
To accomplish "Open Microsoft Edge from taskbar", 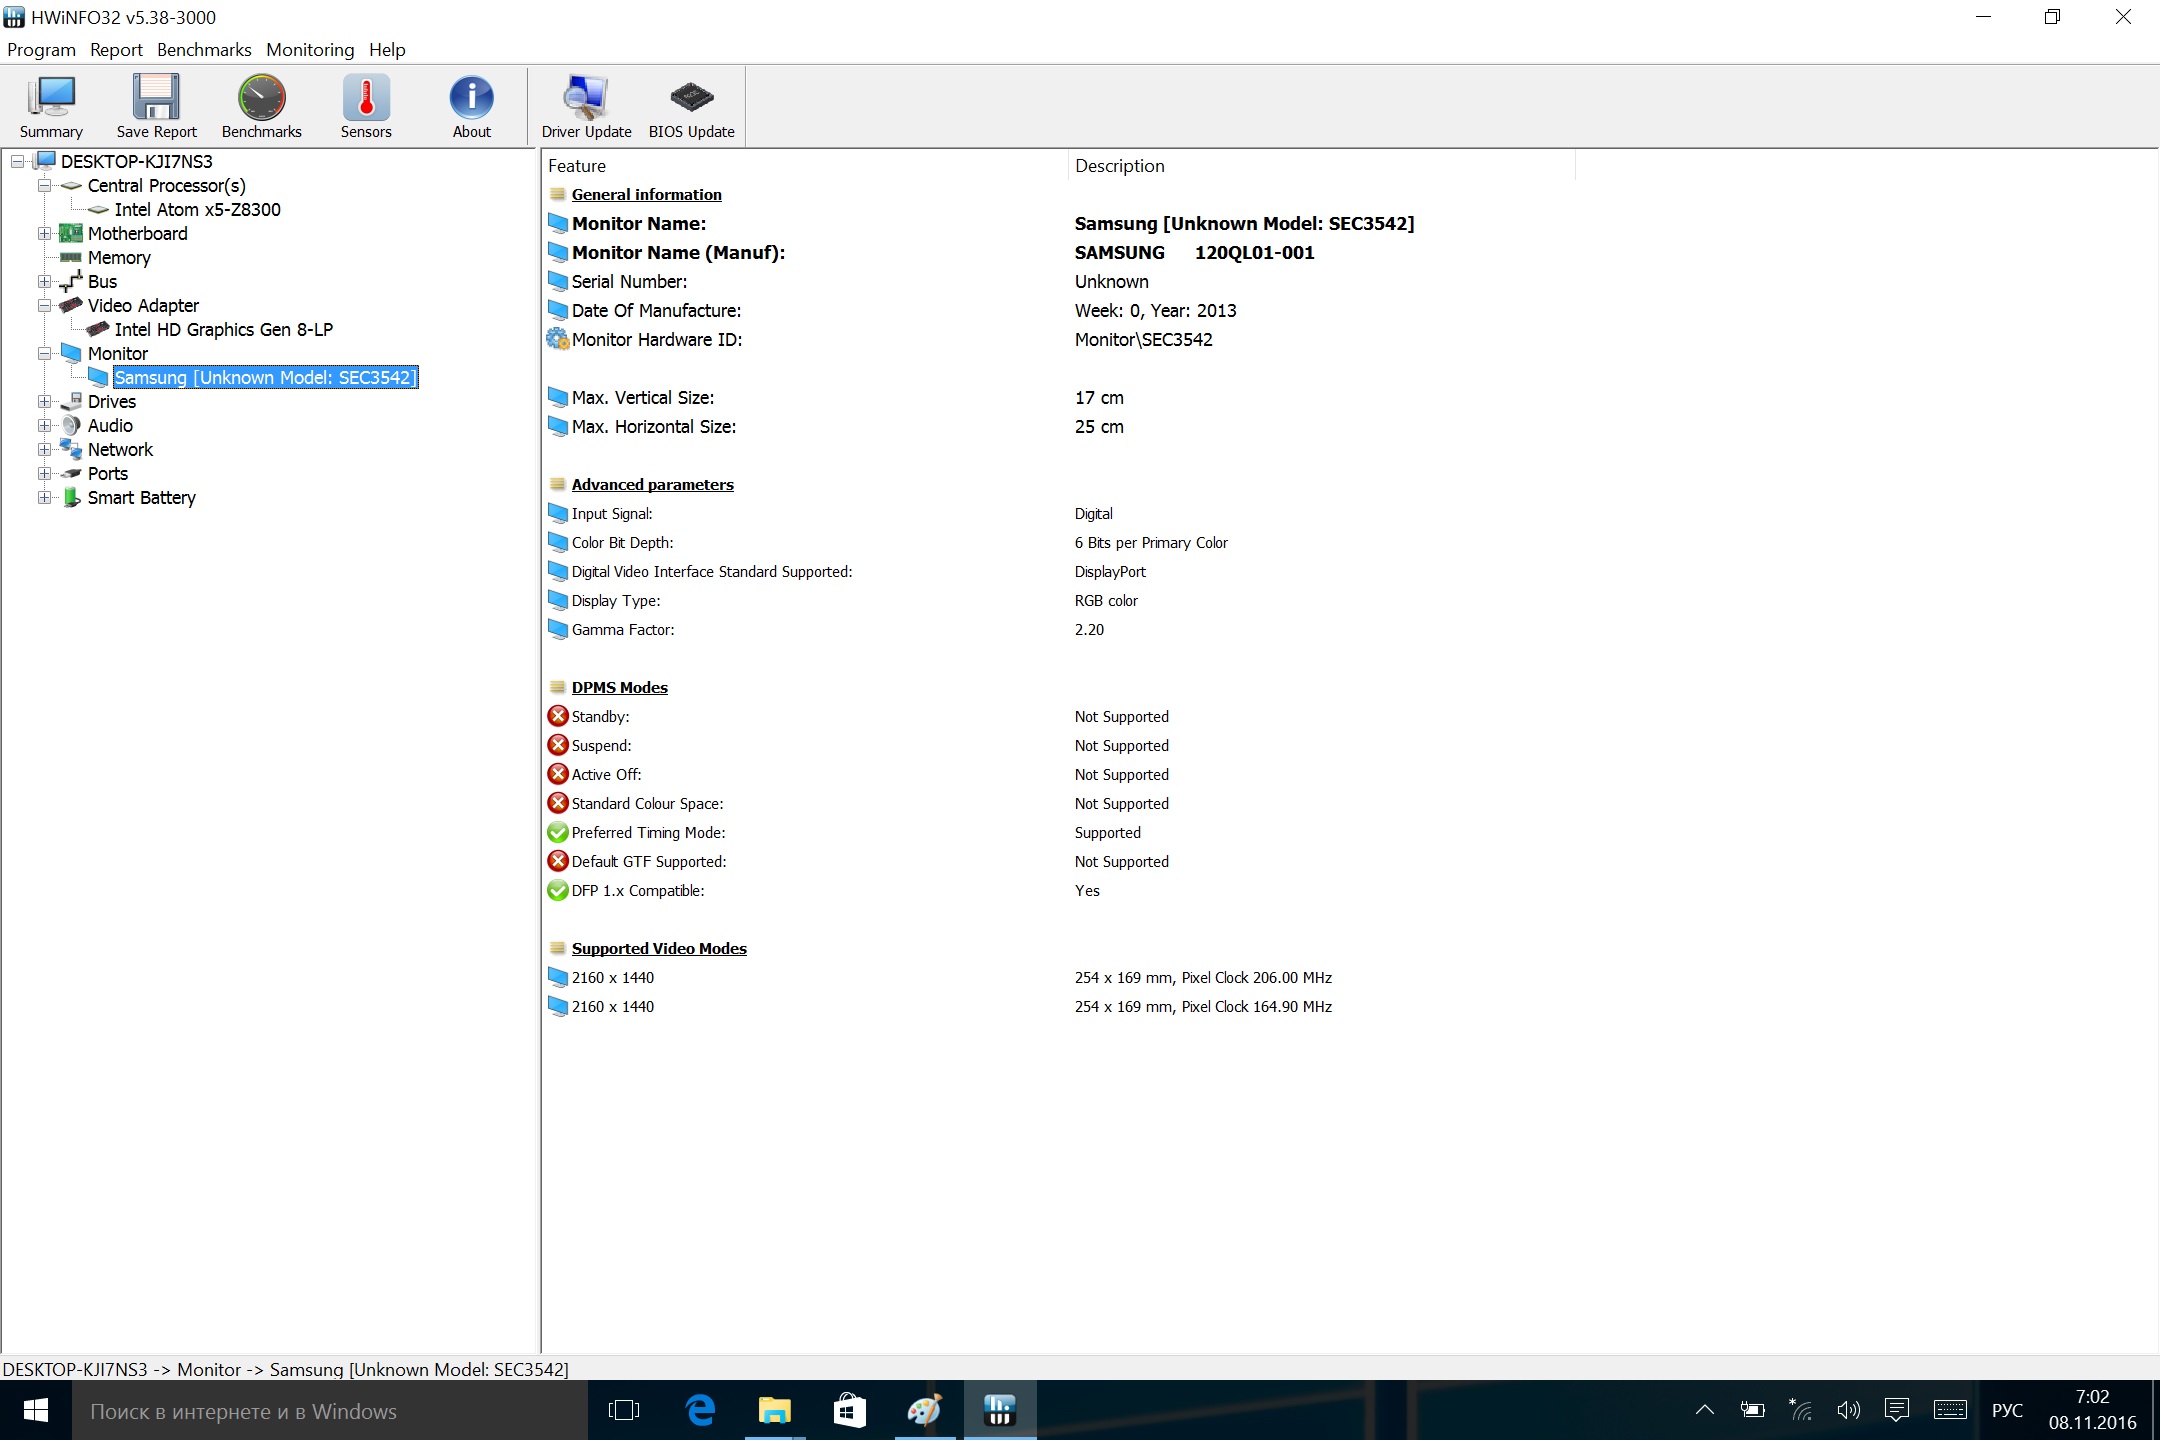I will pos(700,1410).
